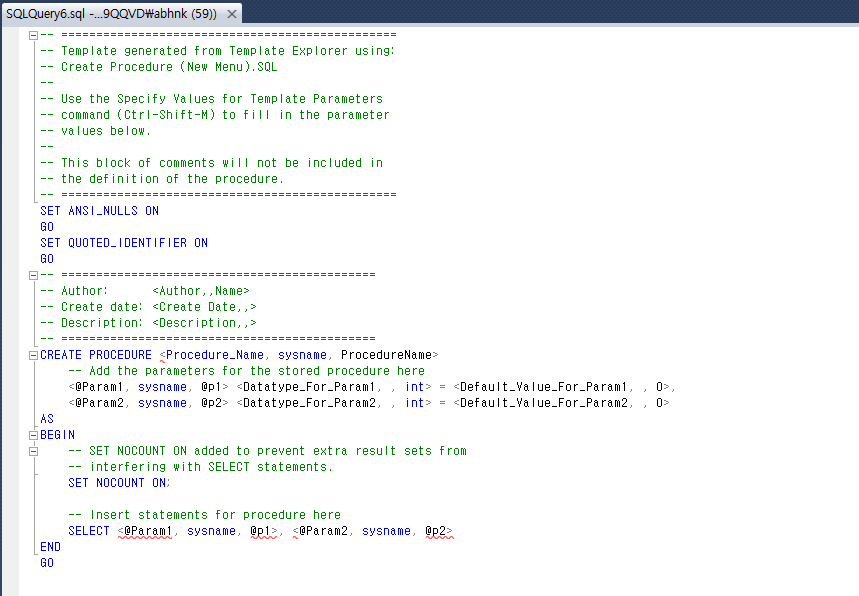This screenshot has width=859, height=596.
Task: Collapse the CREATE PROCEDURE region
Action: 34,355
